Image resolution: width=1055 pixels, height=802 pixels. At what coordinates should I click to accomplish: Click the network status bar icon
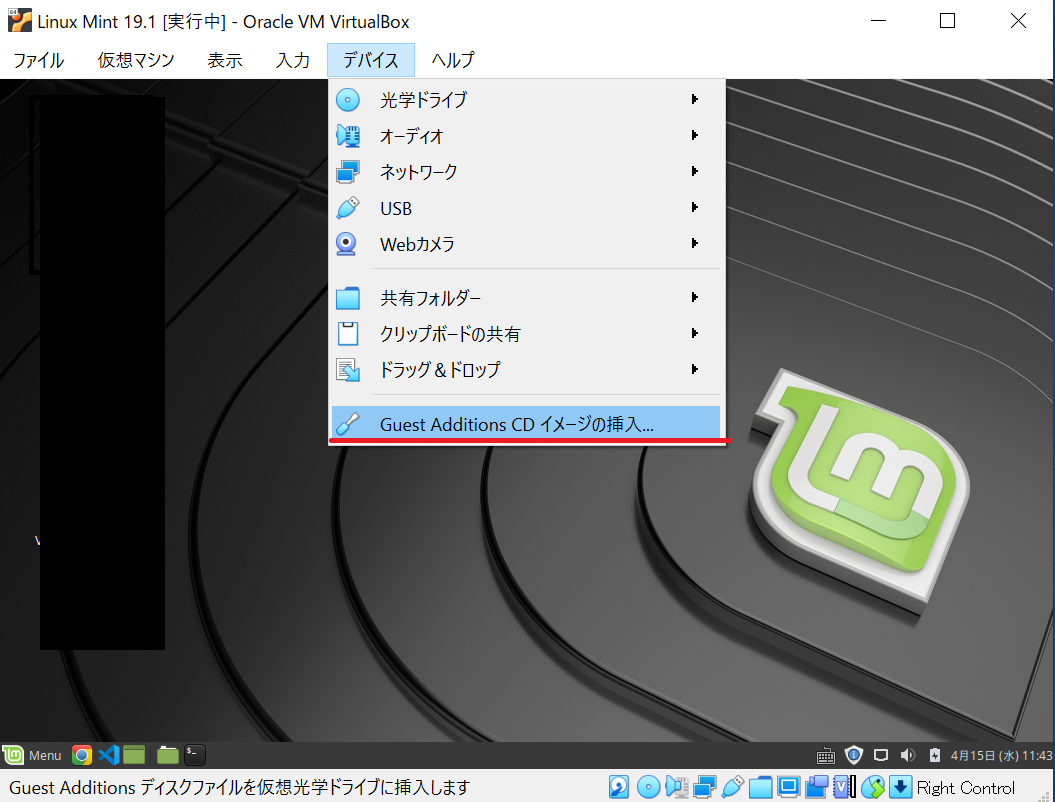pos(704,787)
